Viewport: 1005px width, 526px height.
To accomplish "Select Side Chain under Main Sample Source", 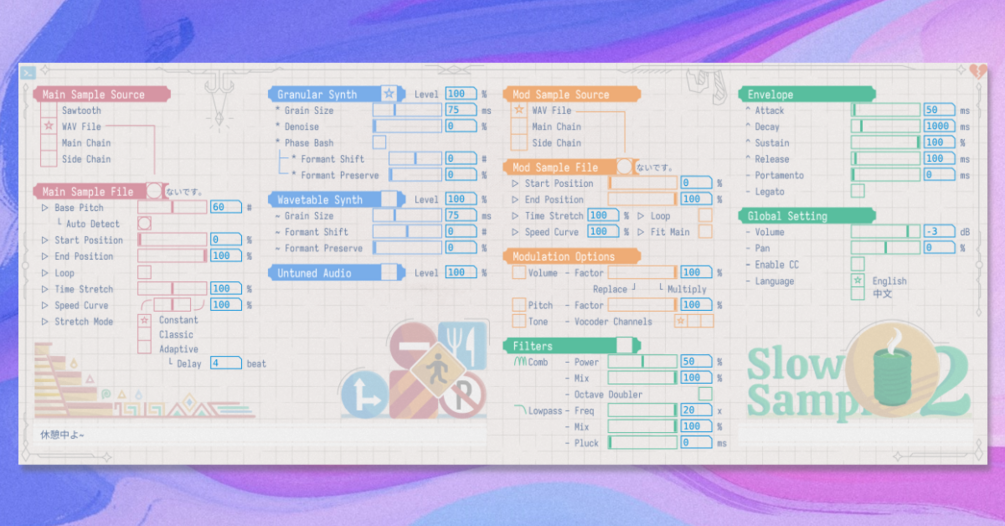I will coord(49,158).
